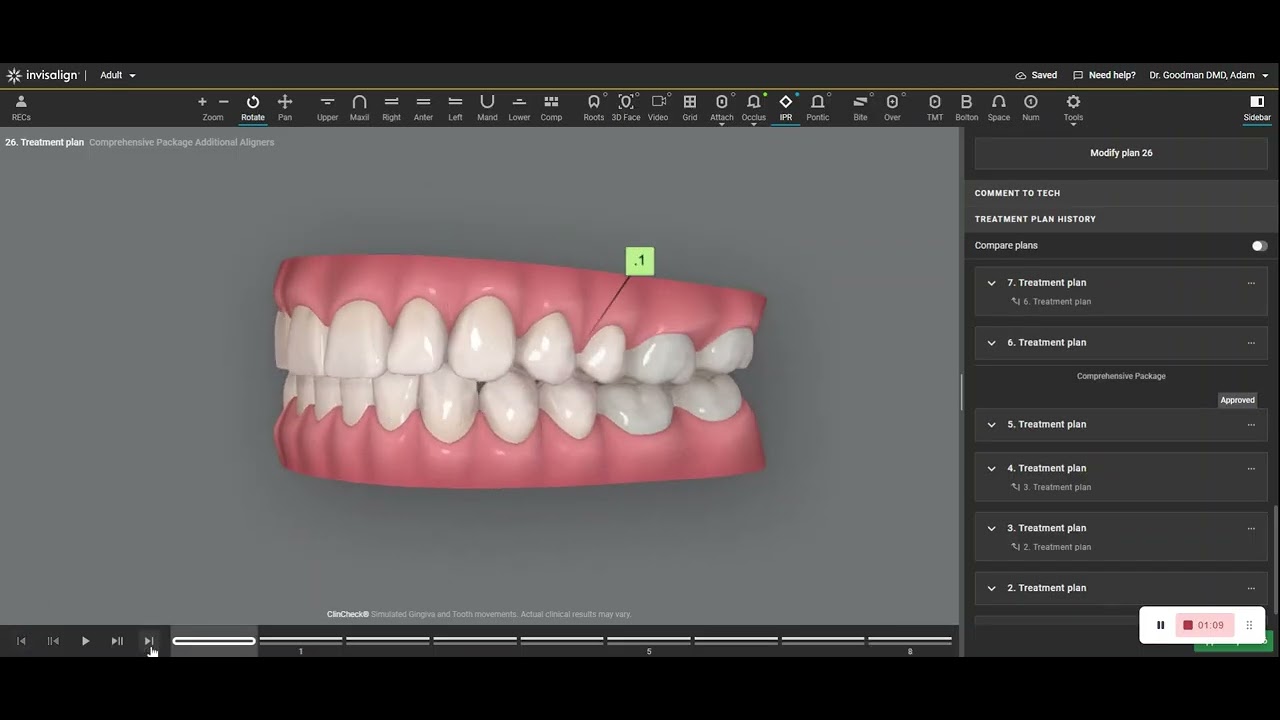Click the Modify plan 26 button
The image size is (1280, 720).
pyautogui.click(x=1121, y=153)
